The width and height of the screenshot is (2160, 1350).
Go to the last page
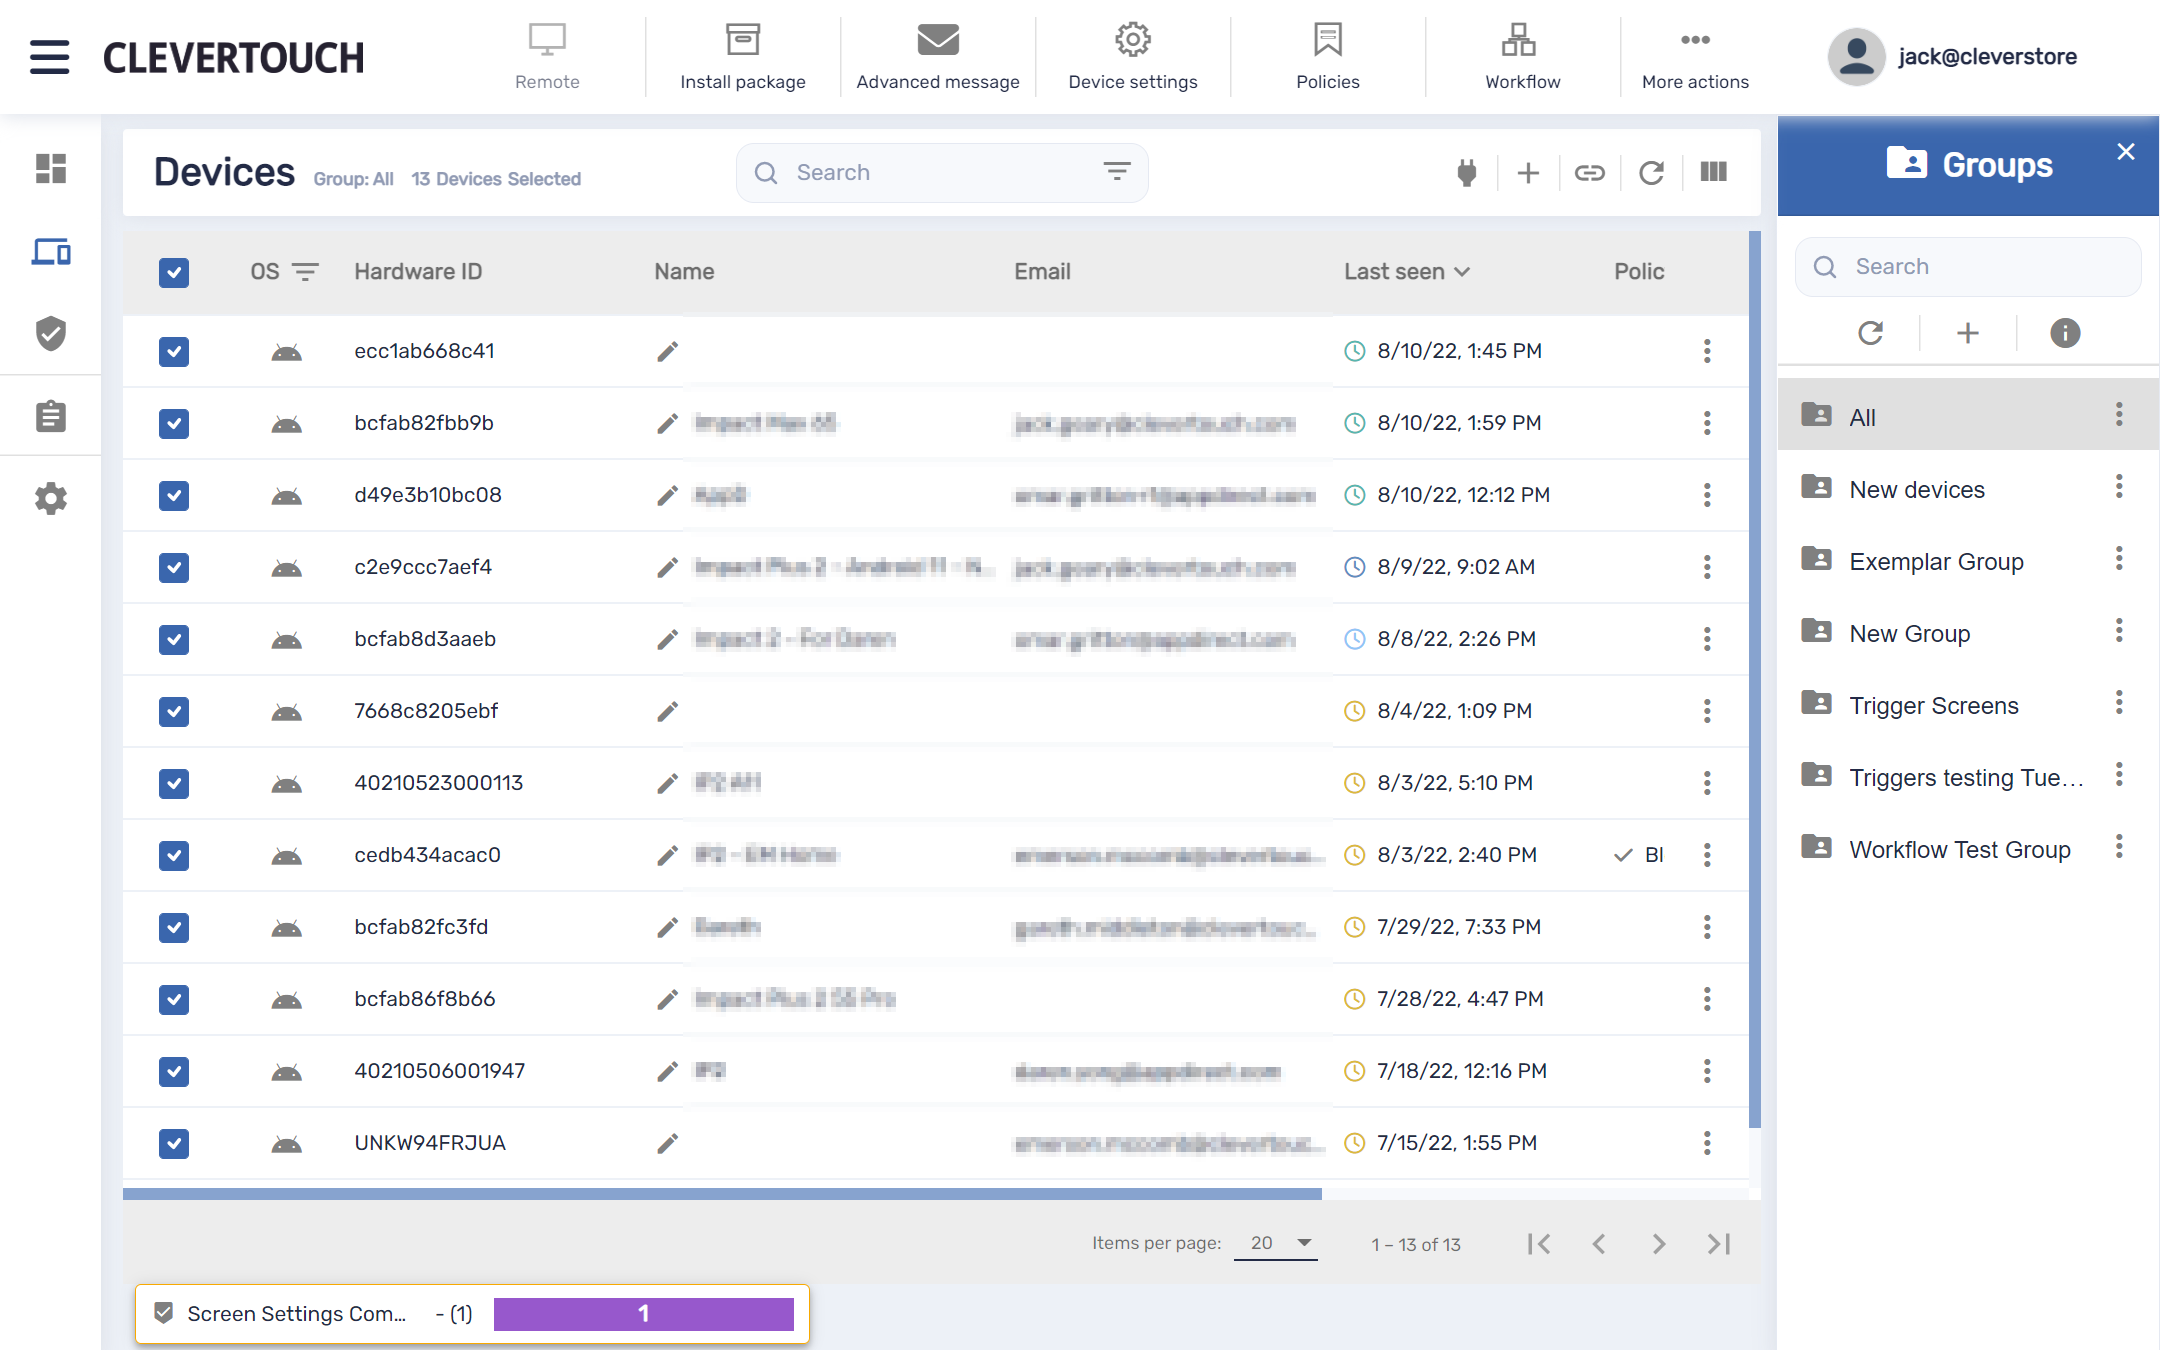pyautogui.click(x=1719, y=1244)
